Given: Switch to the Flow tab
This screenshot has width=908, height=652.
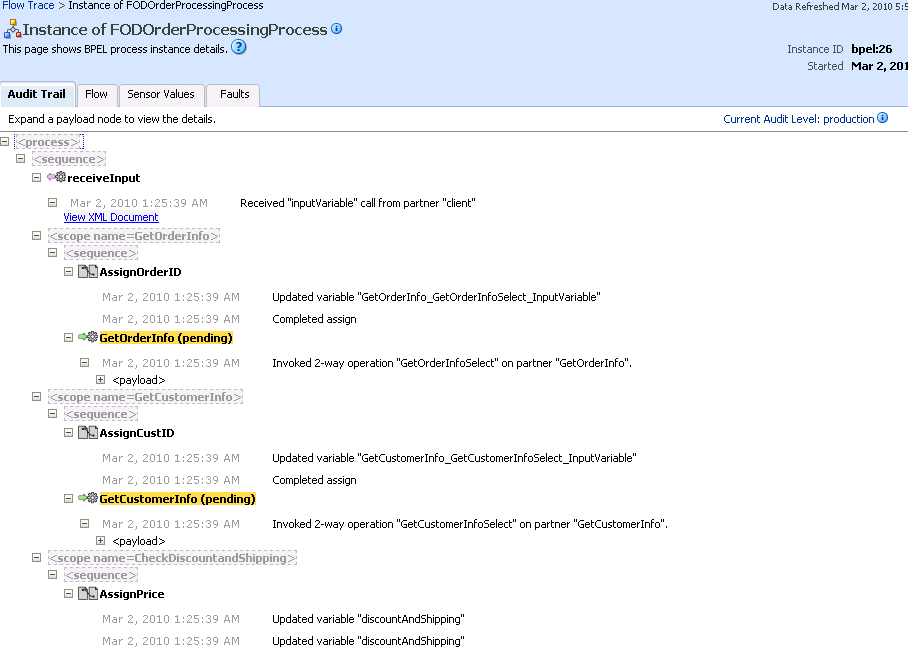Looking at the screenshot, I should pyautogui.click(x=96, y=94).
